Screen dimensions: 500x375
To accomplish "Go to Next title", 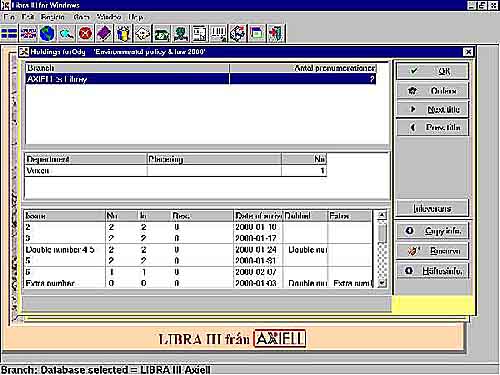I will tap(432, 109).
